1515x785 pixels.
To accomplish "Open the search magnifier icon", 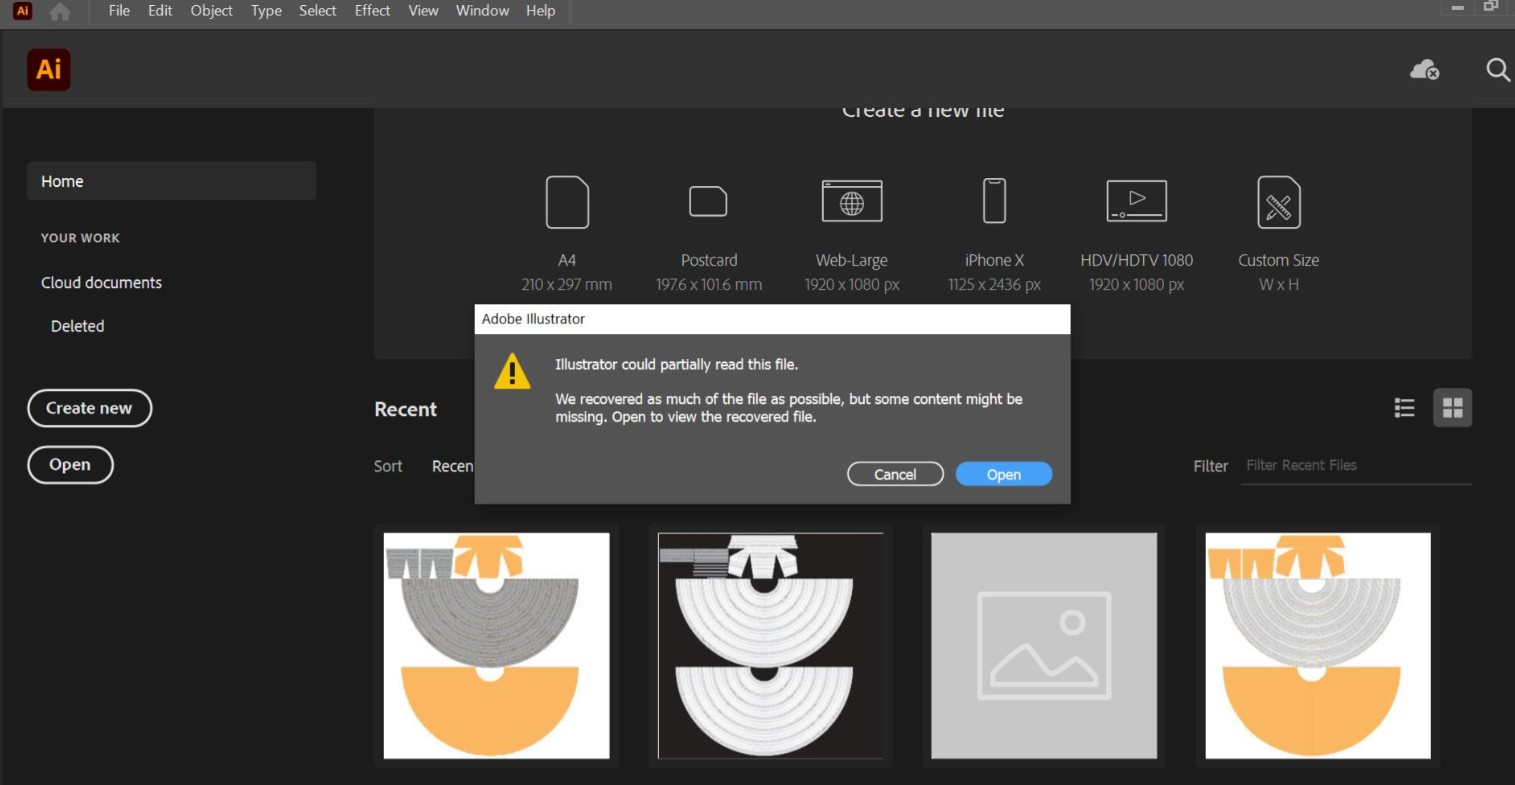I will [x=1497, y=70].
